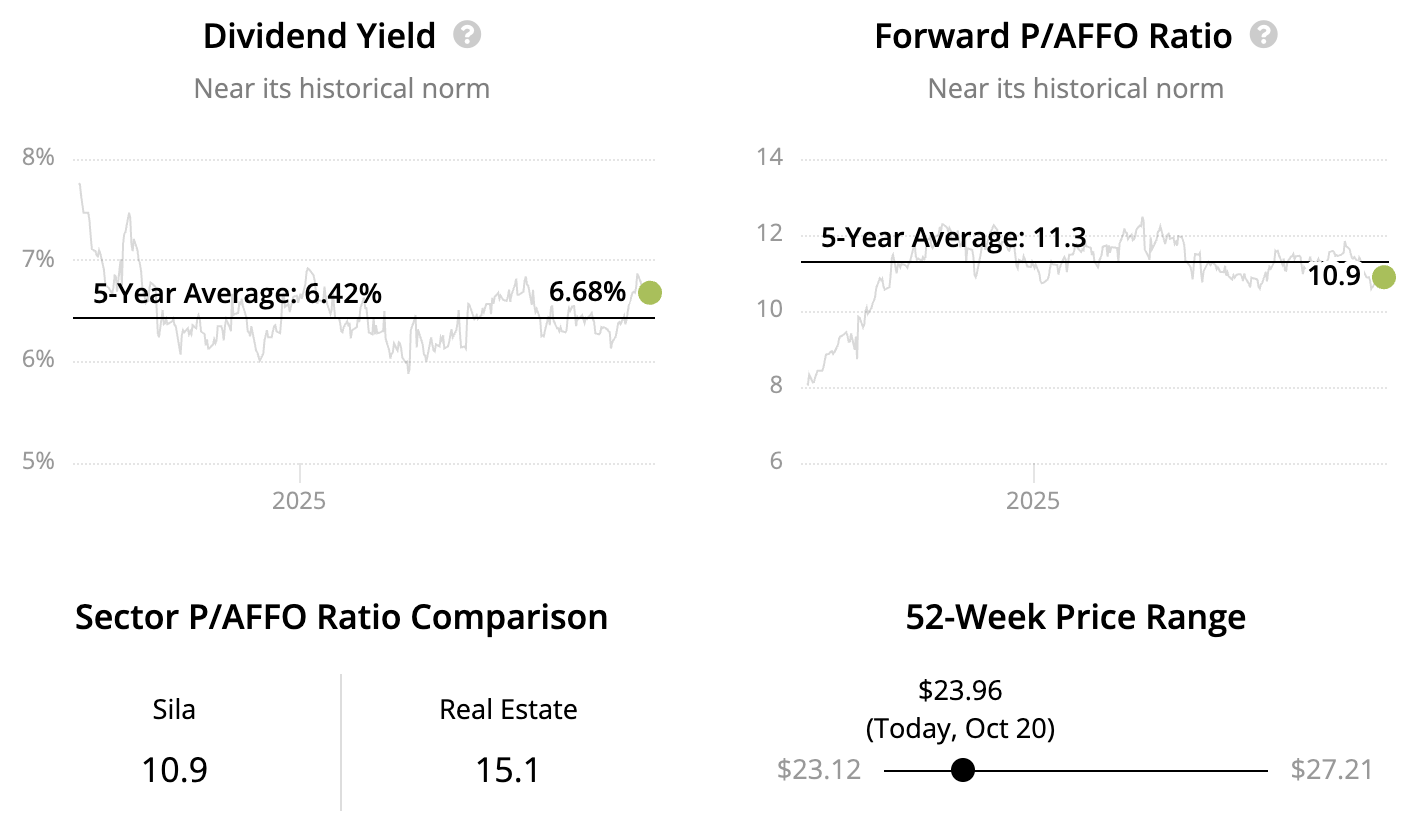
Task: Select the green dot on P/AFFO chart
Action: point(1383,277)
